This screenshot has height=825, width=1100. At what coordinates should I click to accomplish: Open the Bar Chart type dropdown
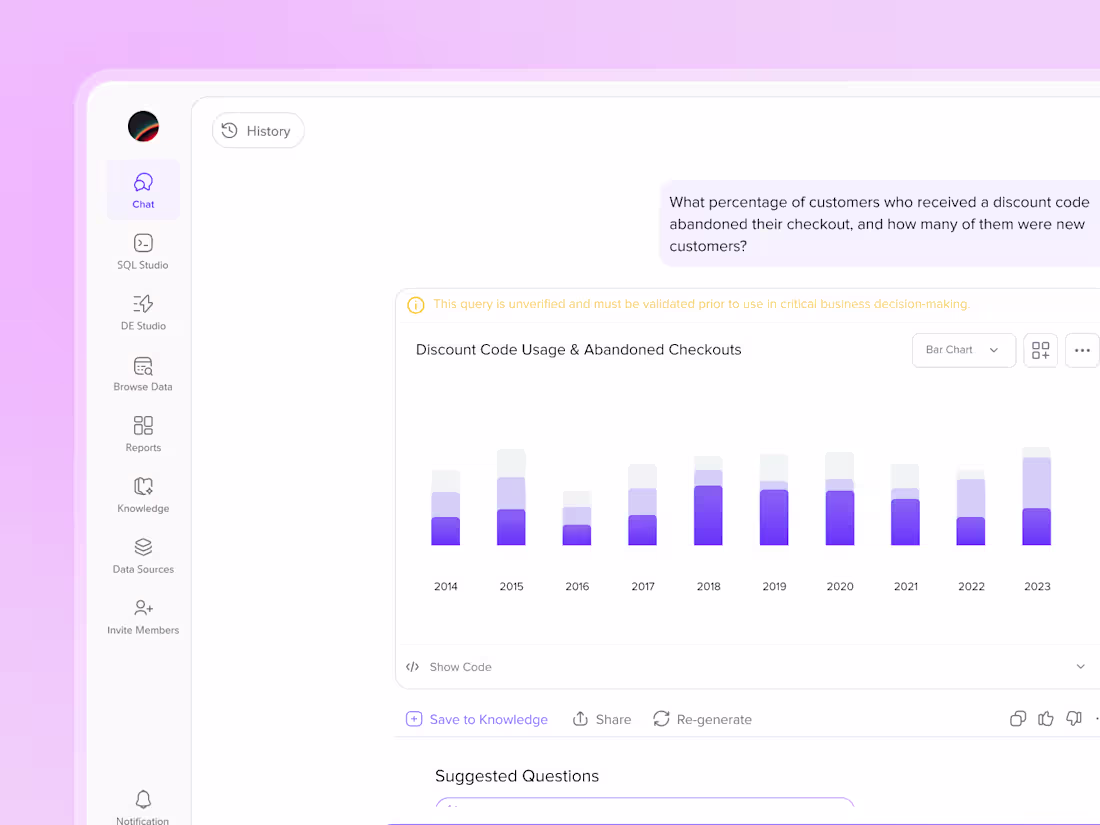click(963, 350)
